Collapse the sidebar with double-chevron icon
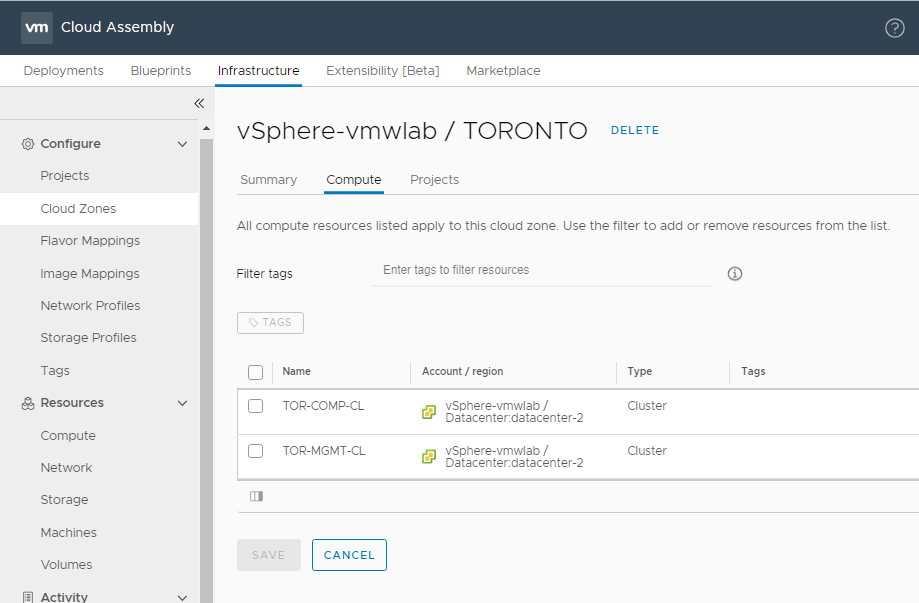 coord(199,103)
